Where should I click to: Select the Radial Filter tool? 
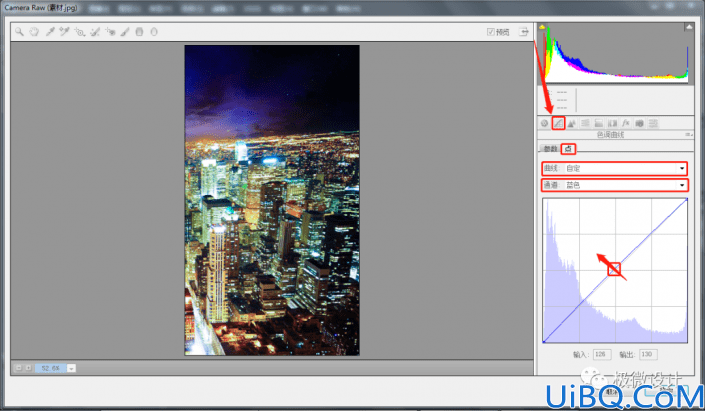pyautogui.click(x=154, y=31)
